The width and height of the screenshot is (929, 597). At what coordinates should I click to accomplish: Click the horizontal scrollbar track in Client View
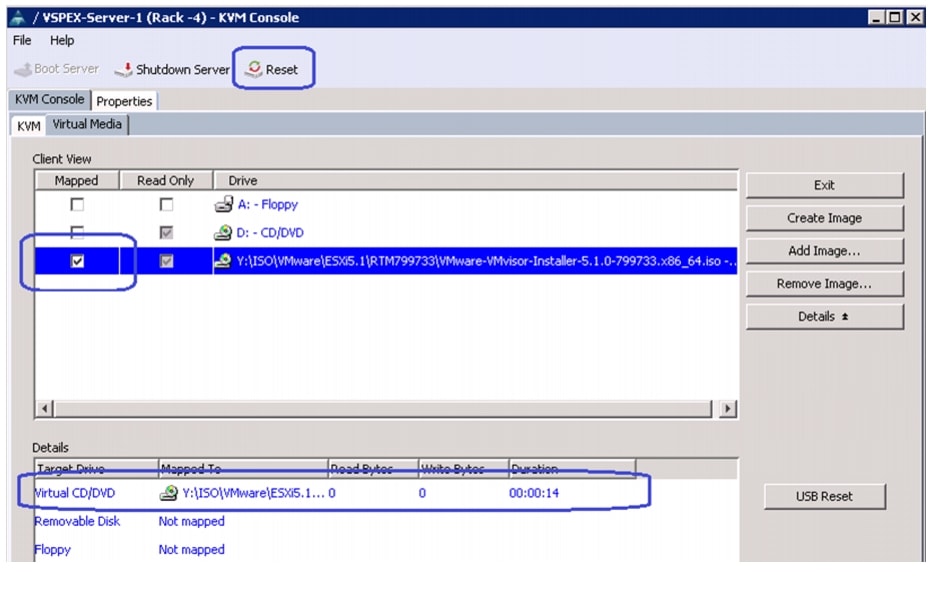tap(383, 409)
